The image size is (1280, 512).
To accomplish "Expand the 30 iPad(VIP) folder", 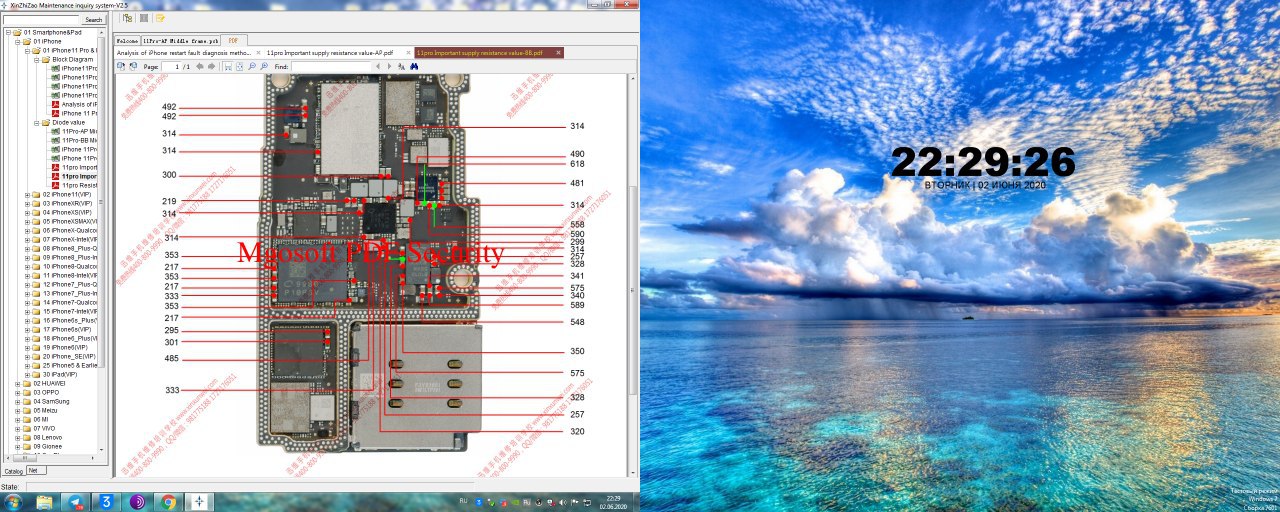I will point(25,374).
